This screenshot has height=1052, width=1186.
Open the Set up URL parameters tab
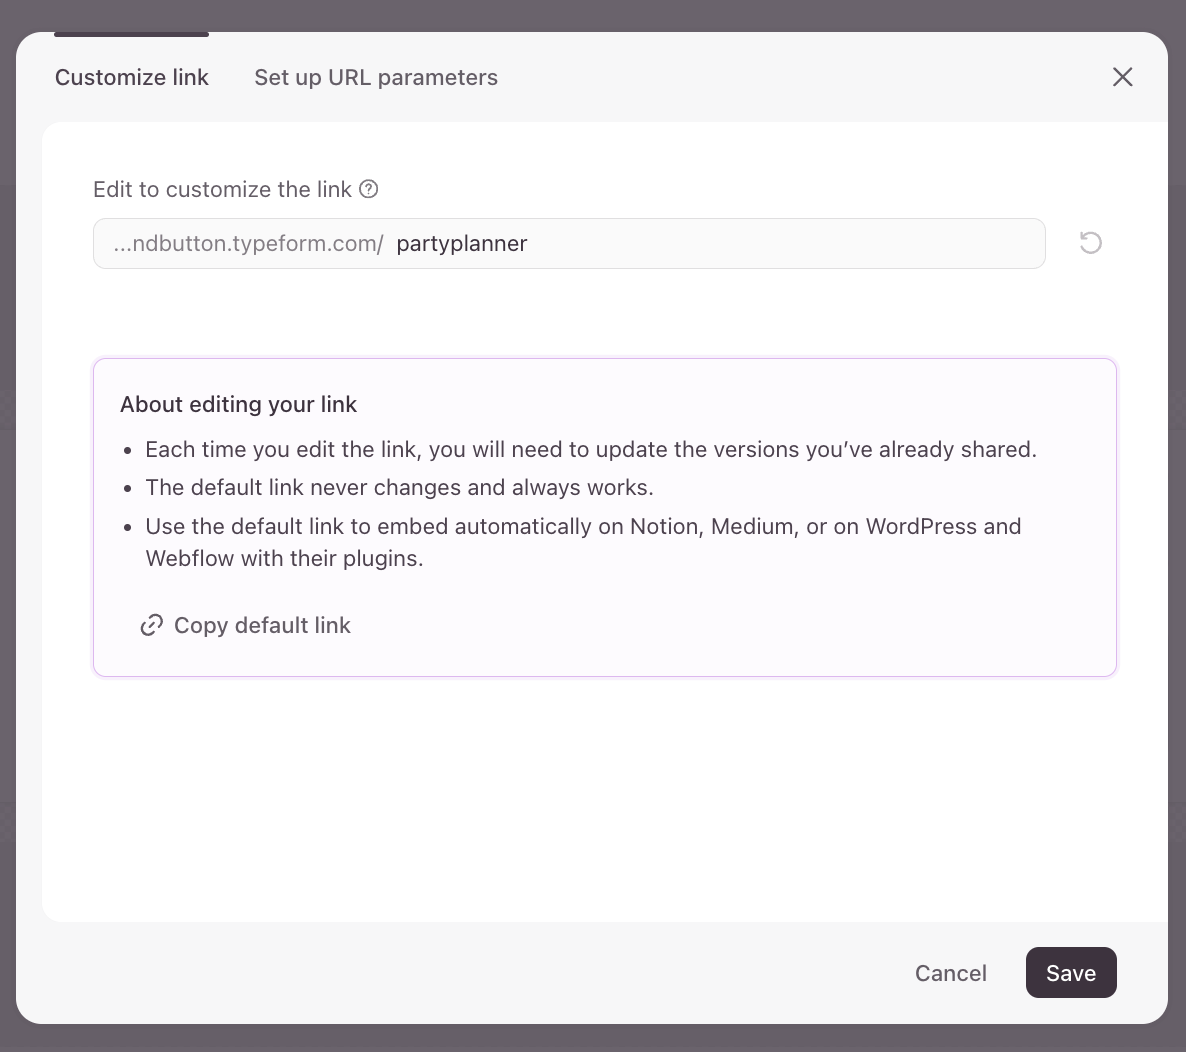coord(376,77)
